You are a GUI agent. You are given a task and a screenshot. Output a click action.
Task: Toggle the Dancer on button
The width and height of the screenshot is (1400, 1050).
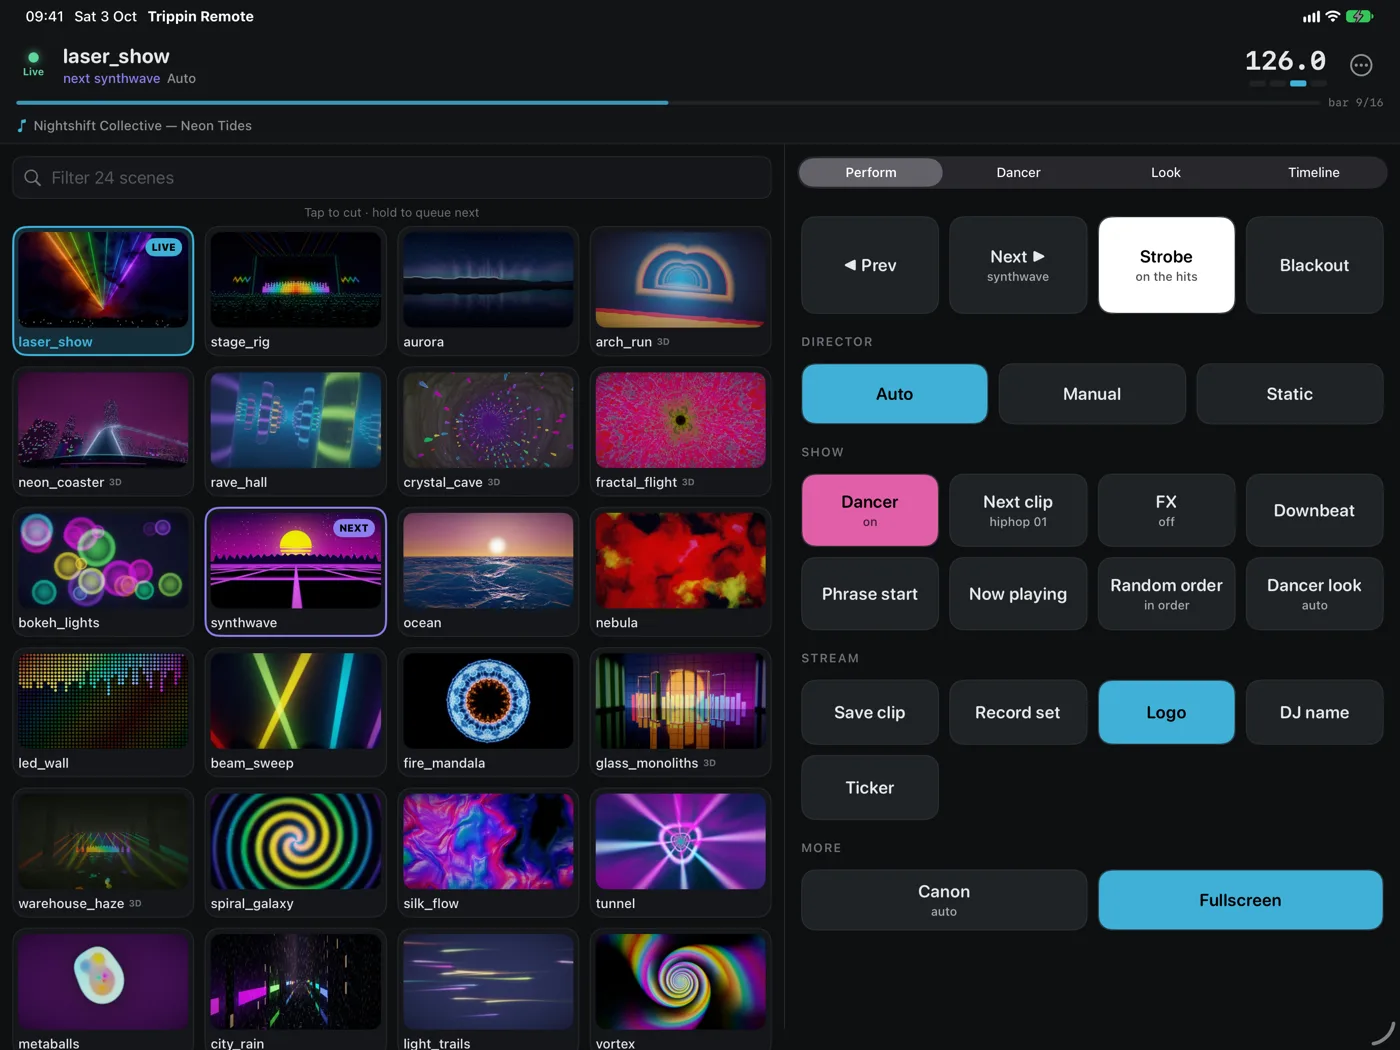(x=870, y=510)
